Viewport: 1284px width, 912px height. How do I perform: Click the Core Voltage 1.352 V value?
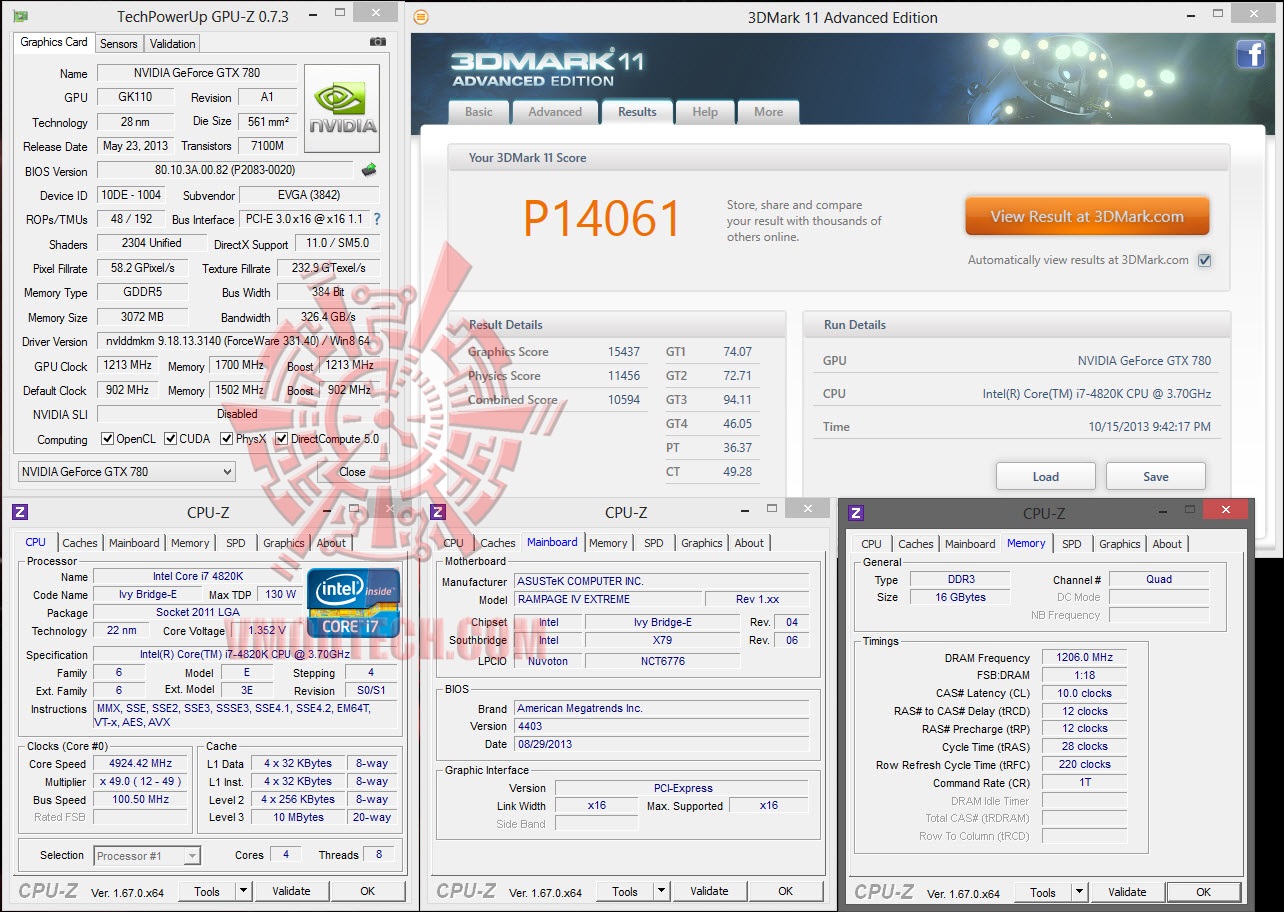[x=266, y=631]
